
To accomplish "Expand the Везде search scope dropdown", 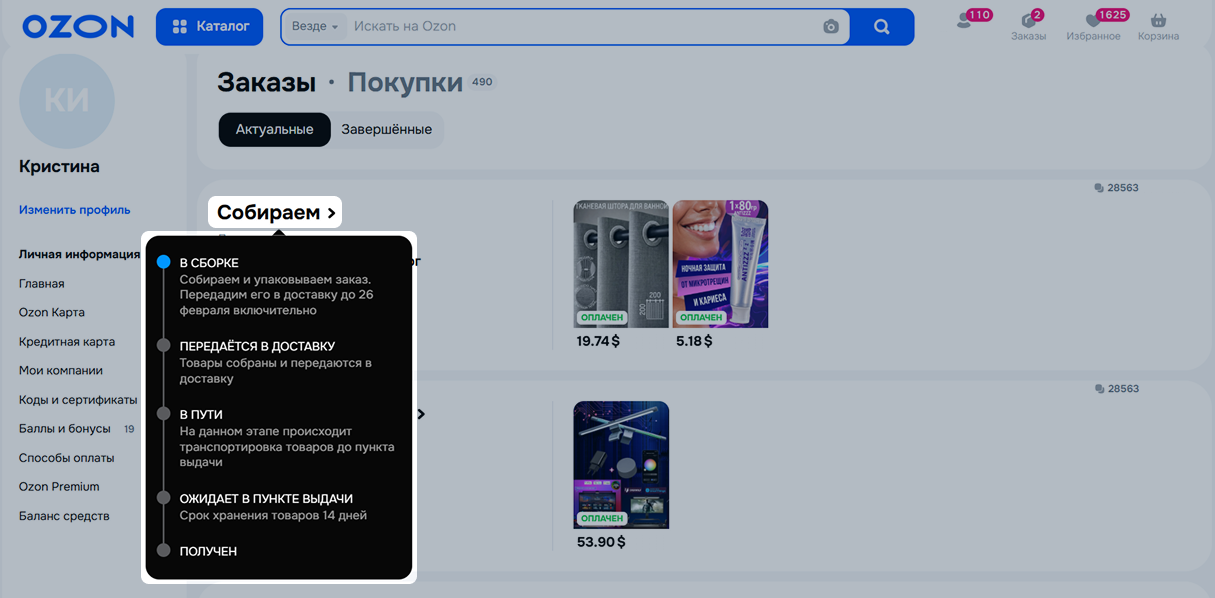I will click(315, 27).
